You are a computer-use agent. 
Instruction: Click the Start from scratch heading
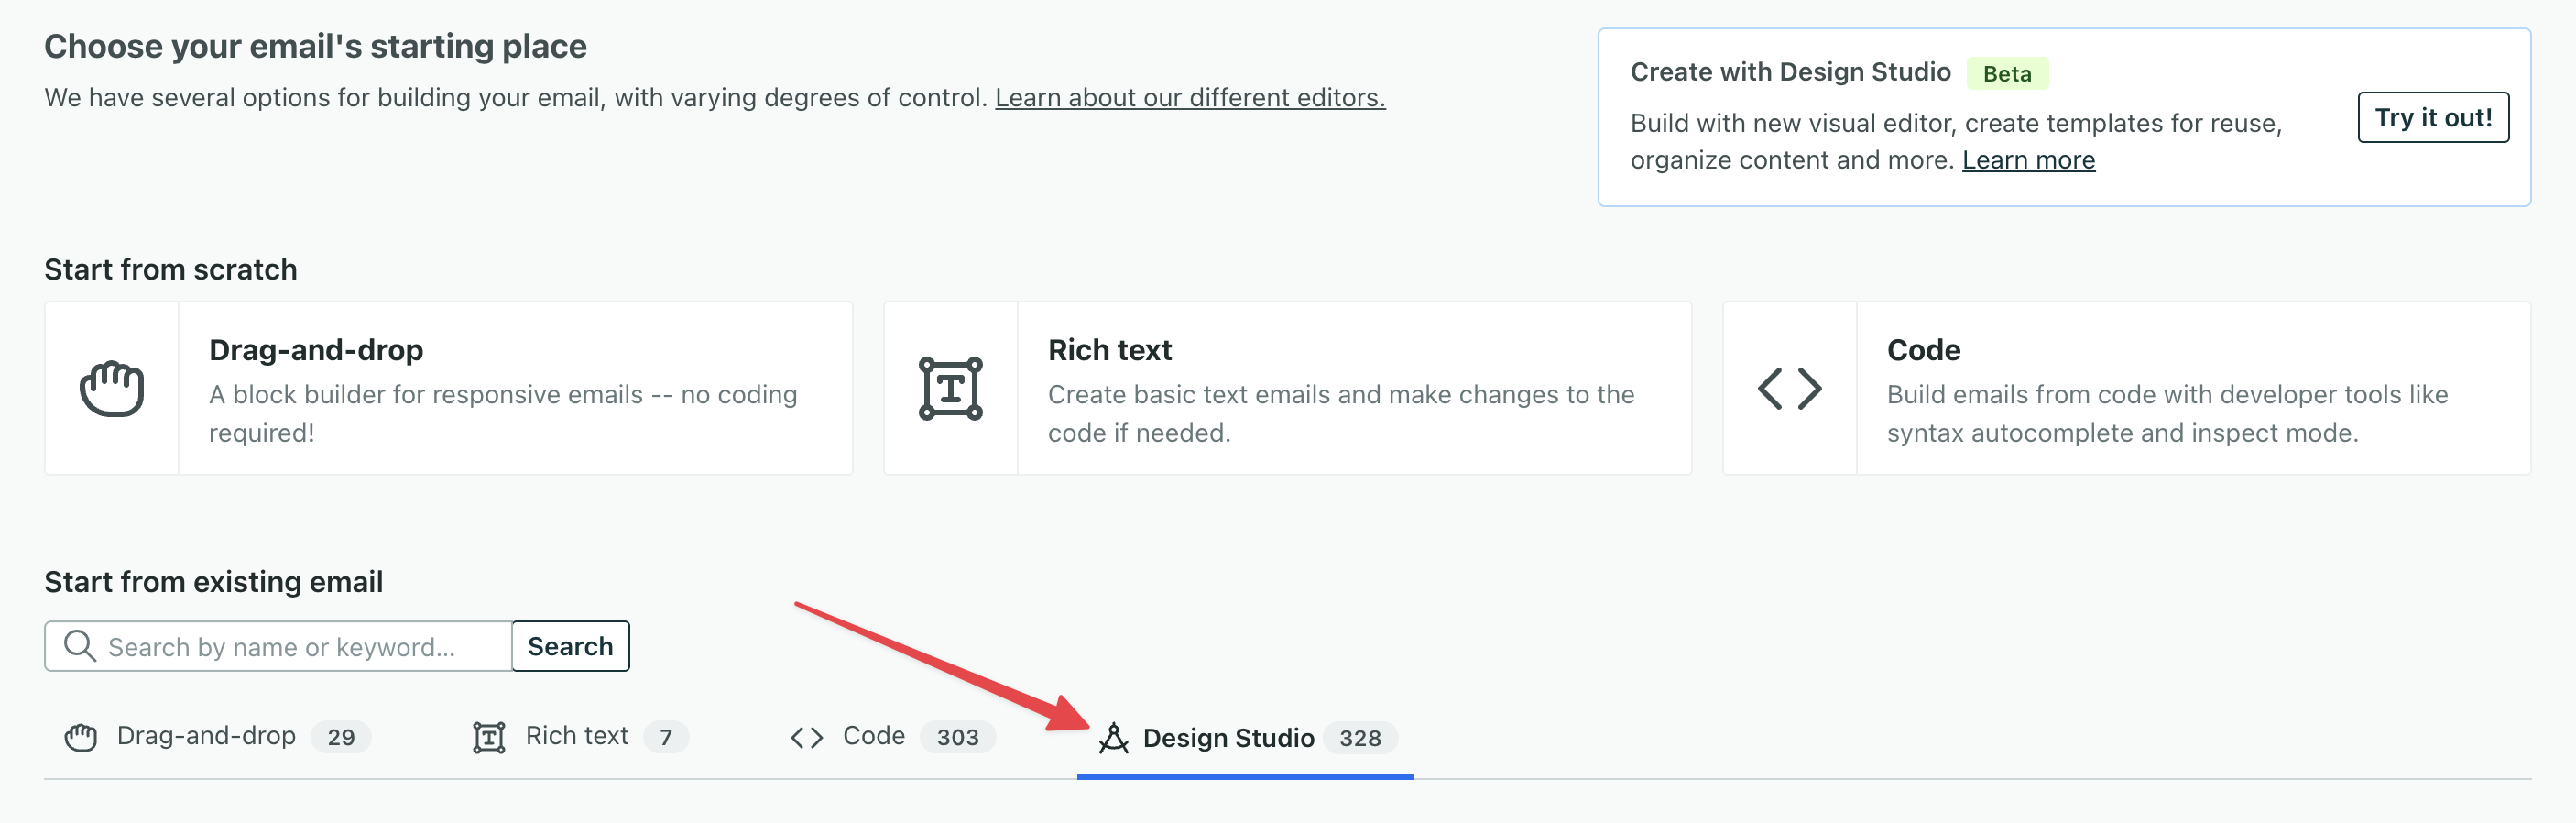point(170,269)
